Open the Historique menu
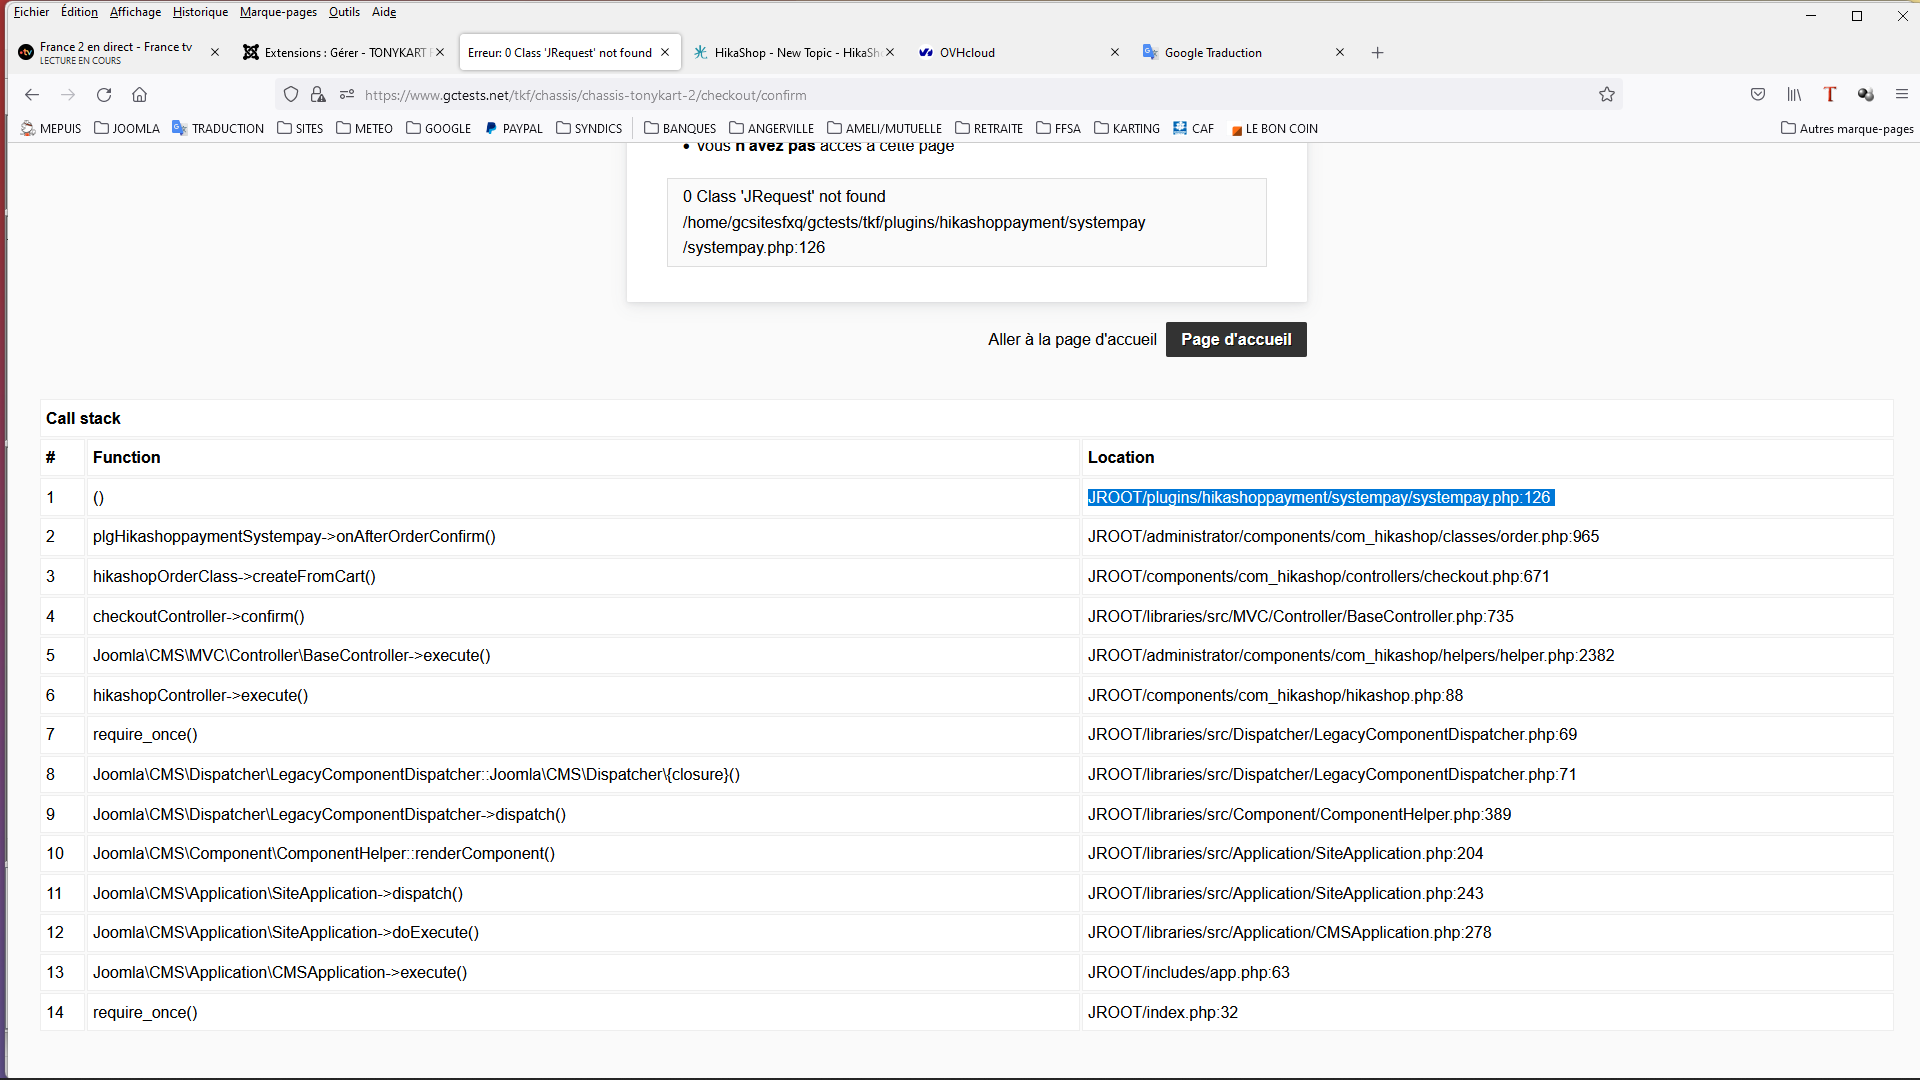Screen dimensions: 1920x1080 point(200,12)
